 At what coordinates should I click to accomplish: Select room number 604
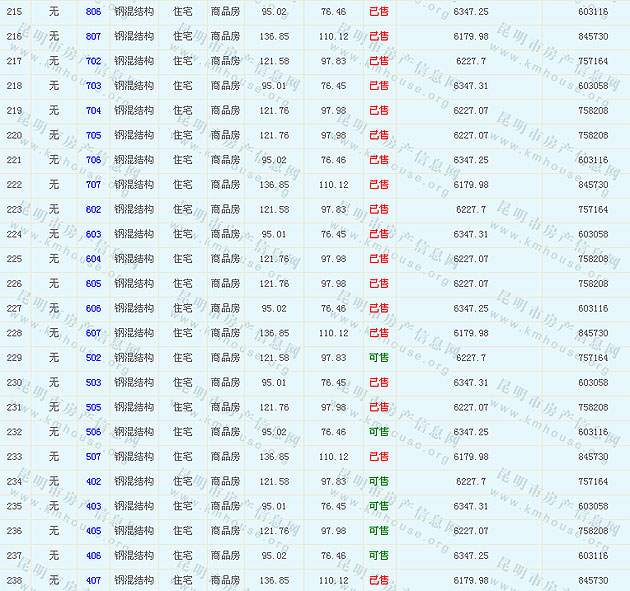tap(93, 259)
